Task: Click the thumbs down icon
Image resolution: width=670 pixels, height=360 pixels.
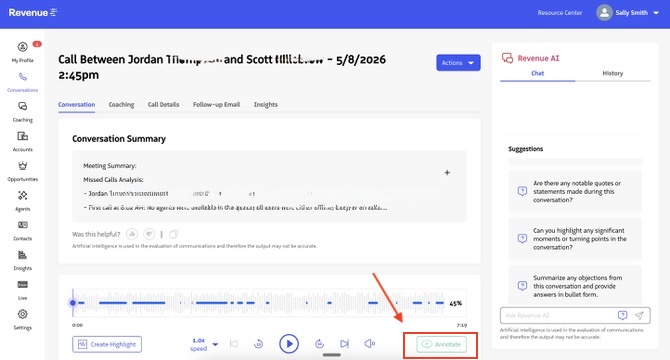Action: click(x=149, y=234)
